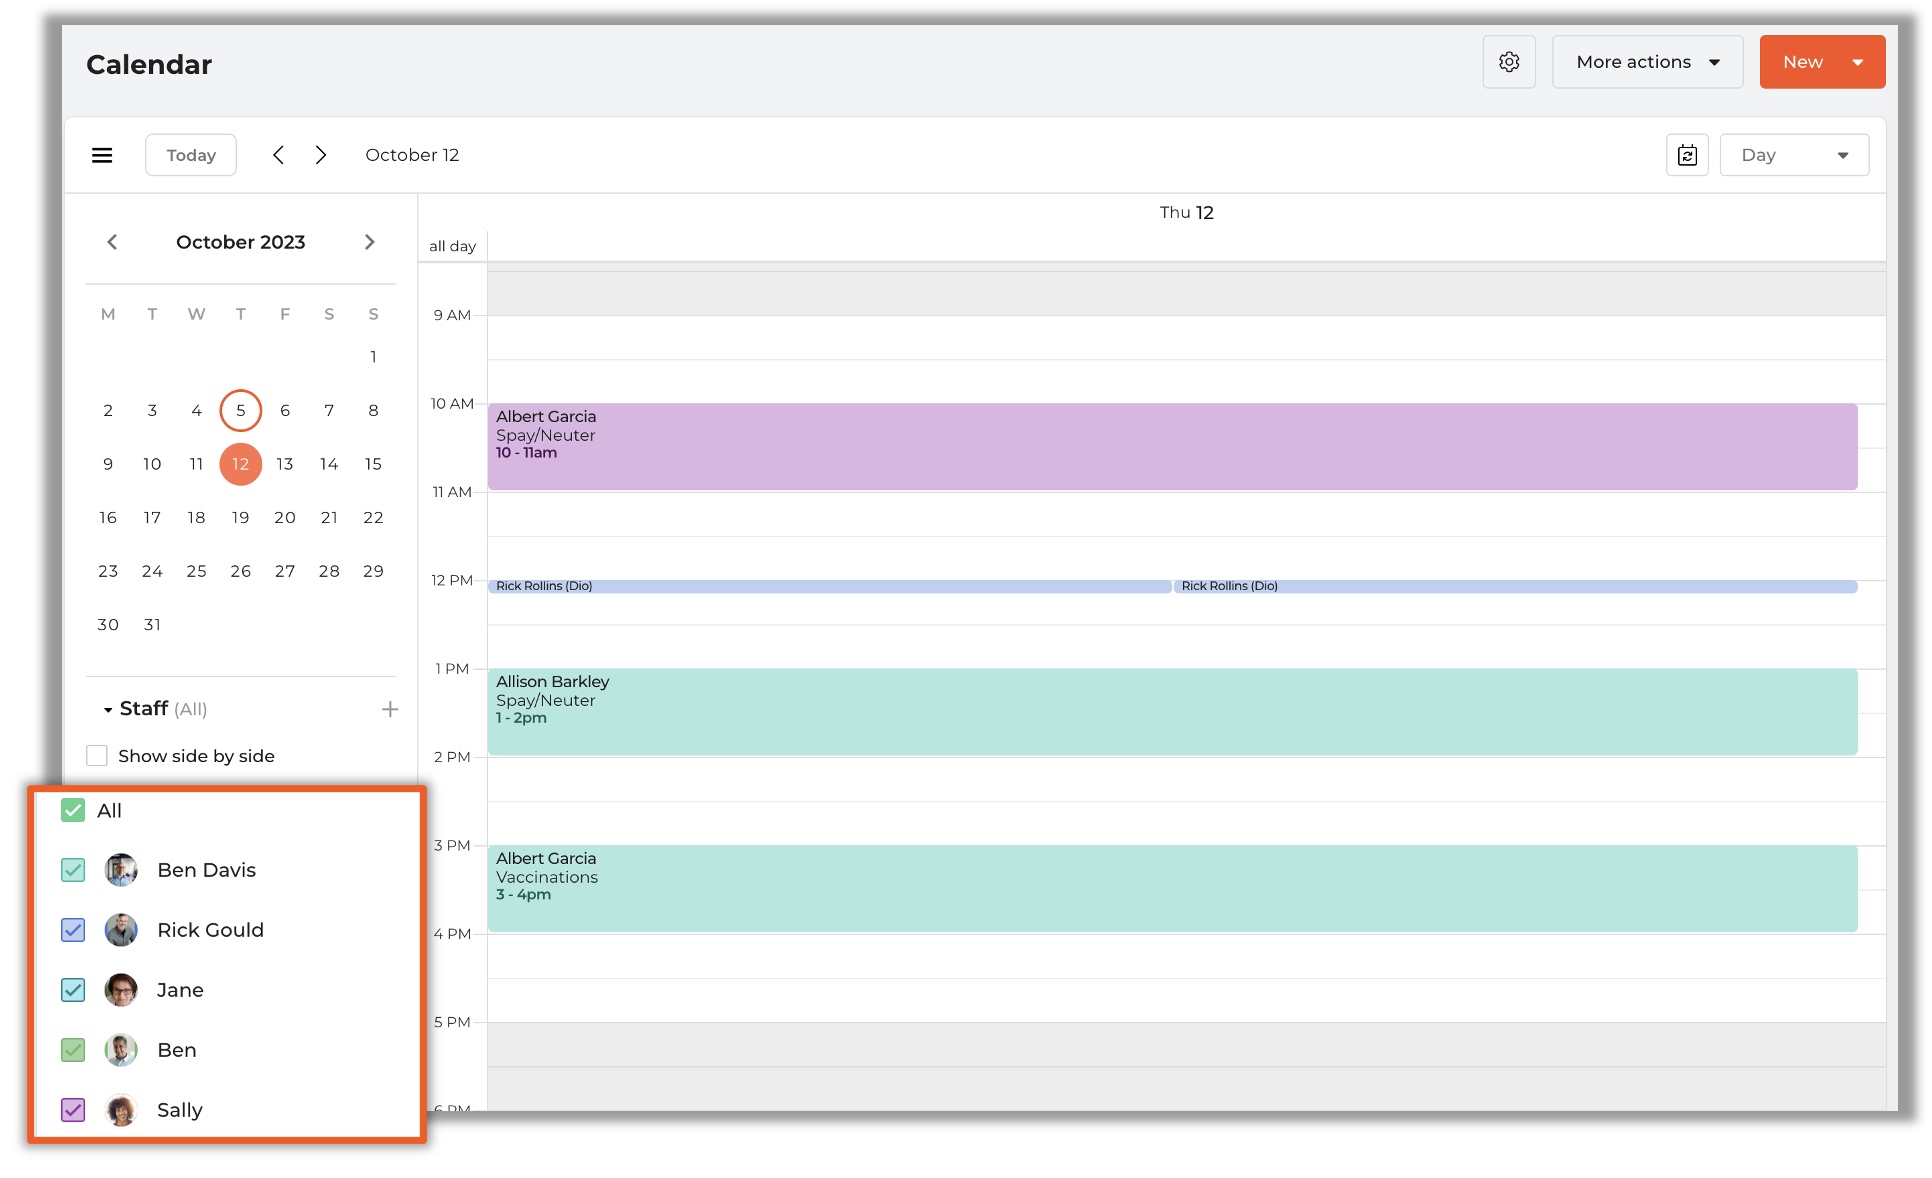Show next month in mini calendar

[369, 242]
